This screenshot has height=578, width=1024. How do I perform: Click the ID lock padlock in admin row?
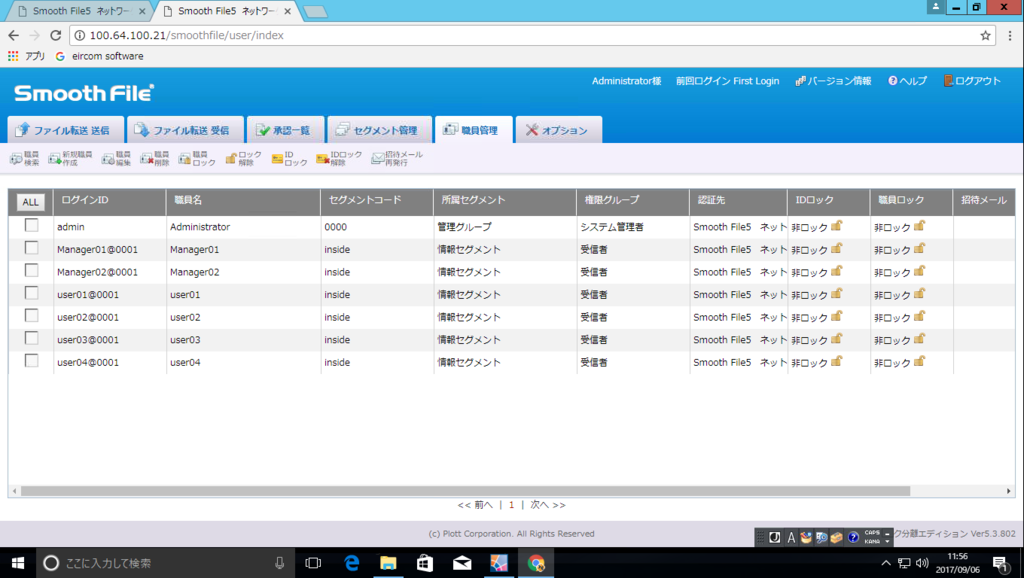(837, 226)
